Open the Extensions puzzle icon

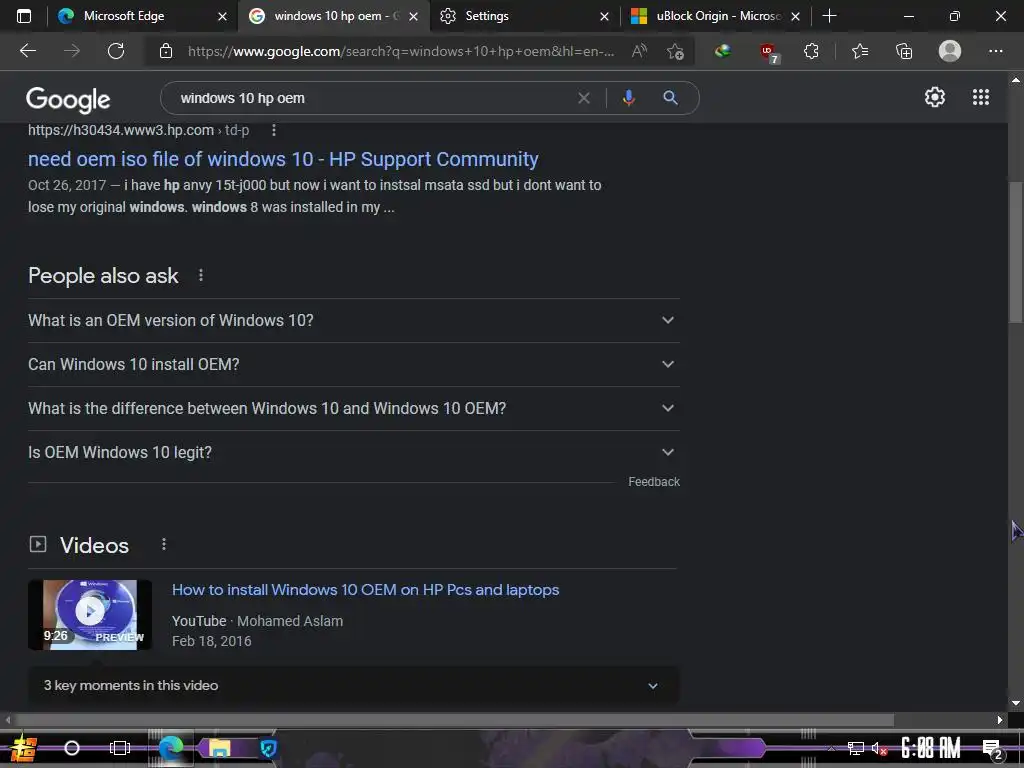click(x=811, y=51)
